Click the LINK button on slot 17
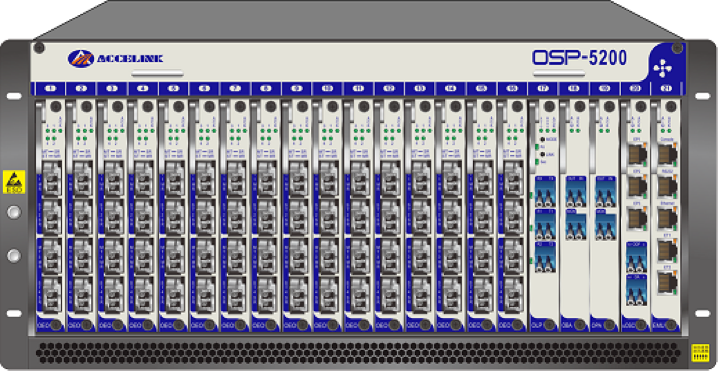Image resolution: width=719 pixels, height=372 pixels. click(542, 155)
